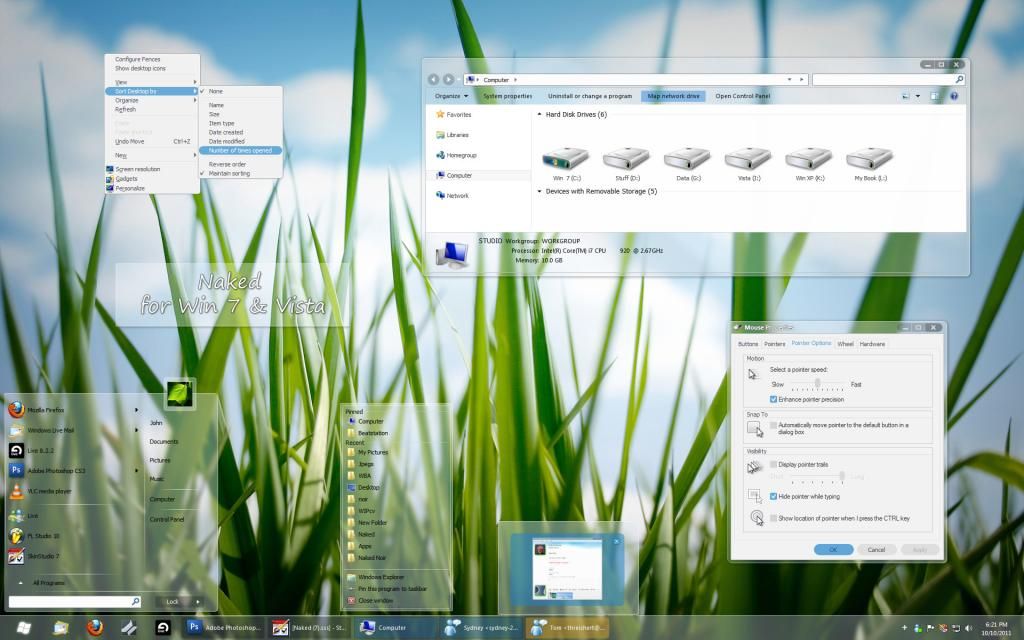
Task: Click Cancel in Mouse Properties
Action: tap(876, 550)
